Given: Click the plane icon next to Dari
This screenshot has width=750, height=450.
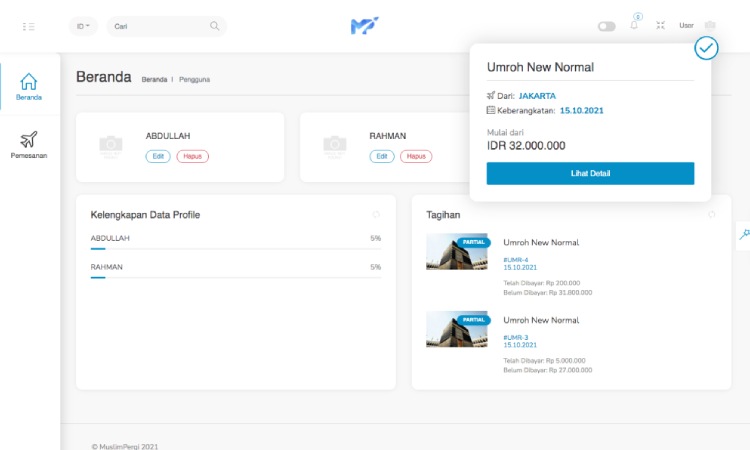Looking at the screenshot, I should (491, 96).
